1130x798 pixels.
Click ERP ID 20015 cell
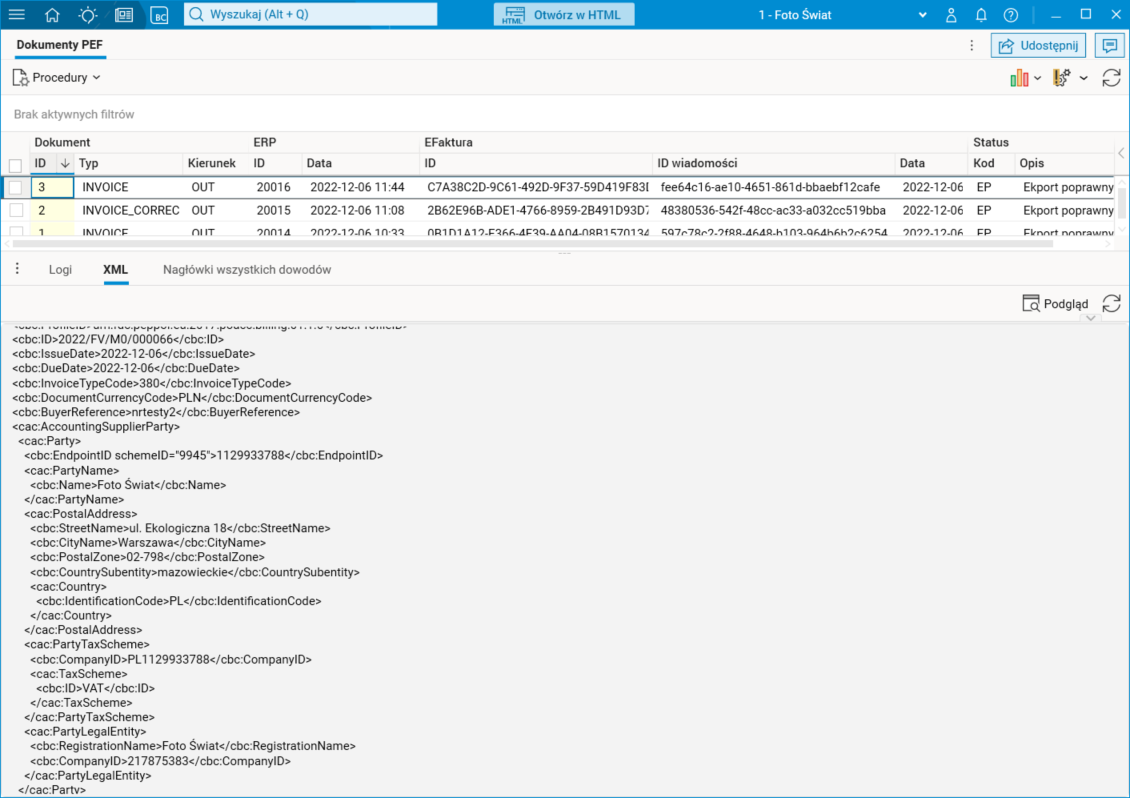coord(273,210)
